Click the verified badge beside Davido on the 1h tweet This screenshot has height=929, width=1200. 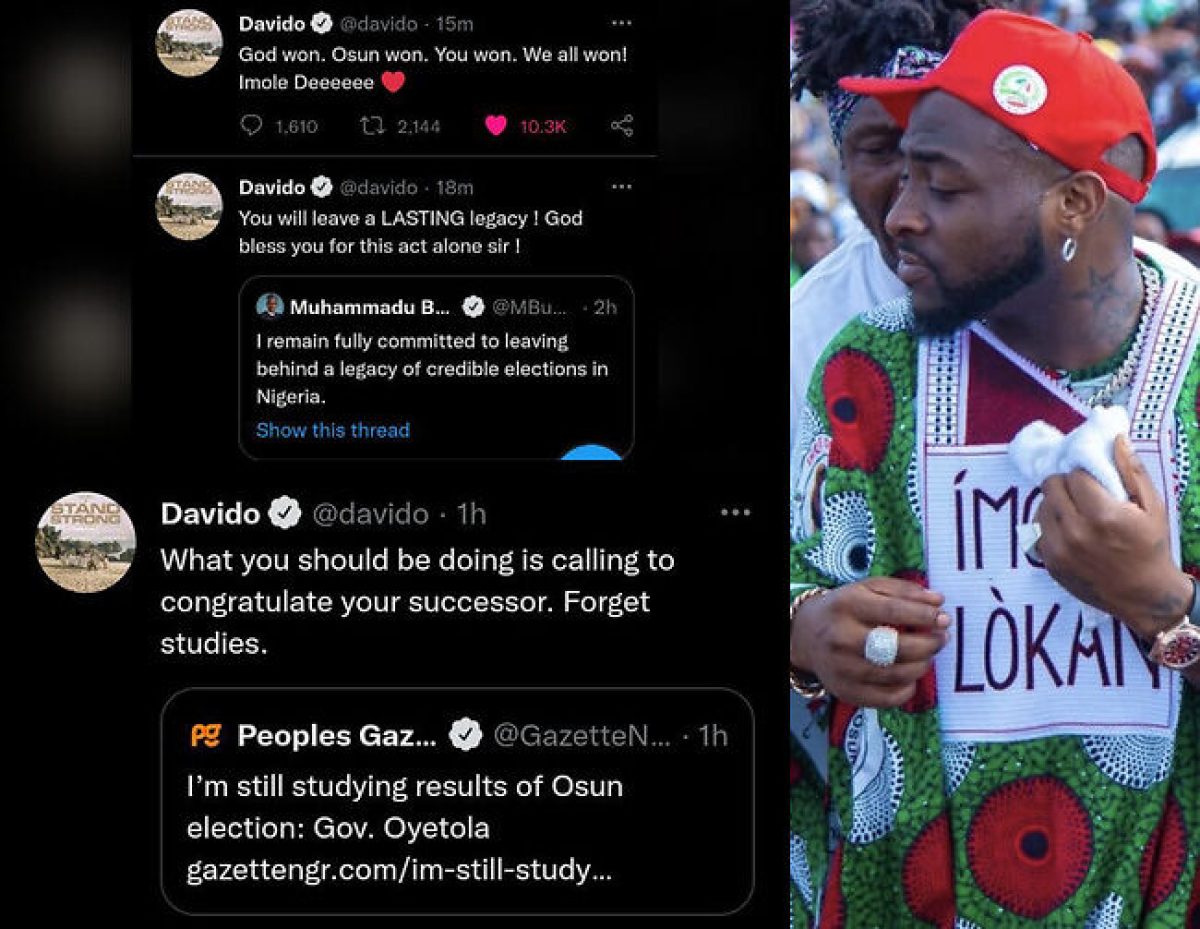[x=287, y=514]
